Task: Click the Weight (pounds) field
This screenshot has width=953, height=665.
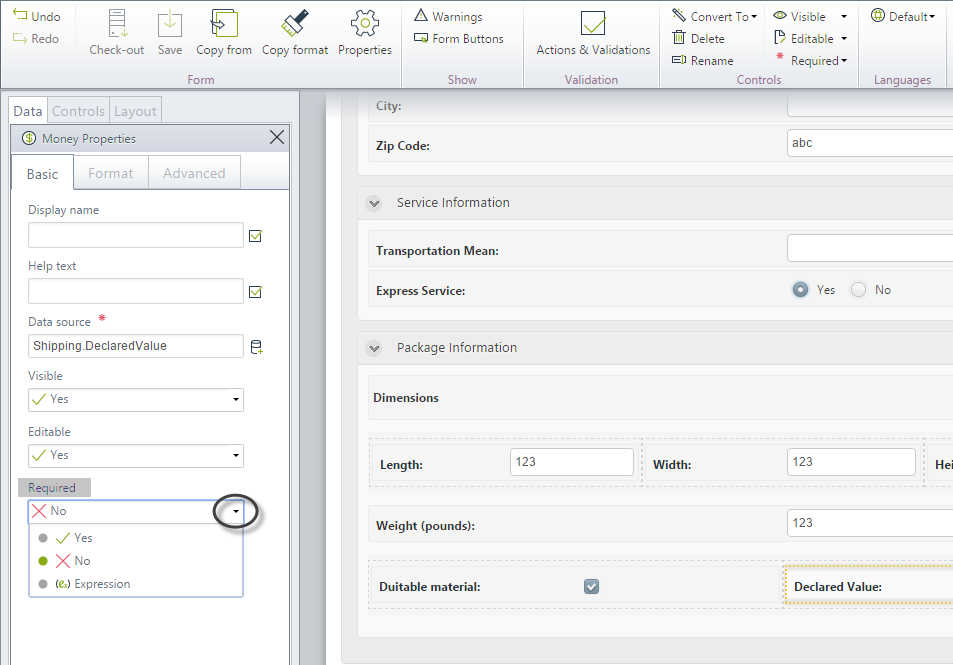Action: tap(870, 523)
